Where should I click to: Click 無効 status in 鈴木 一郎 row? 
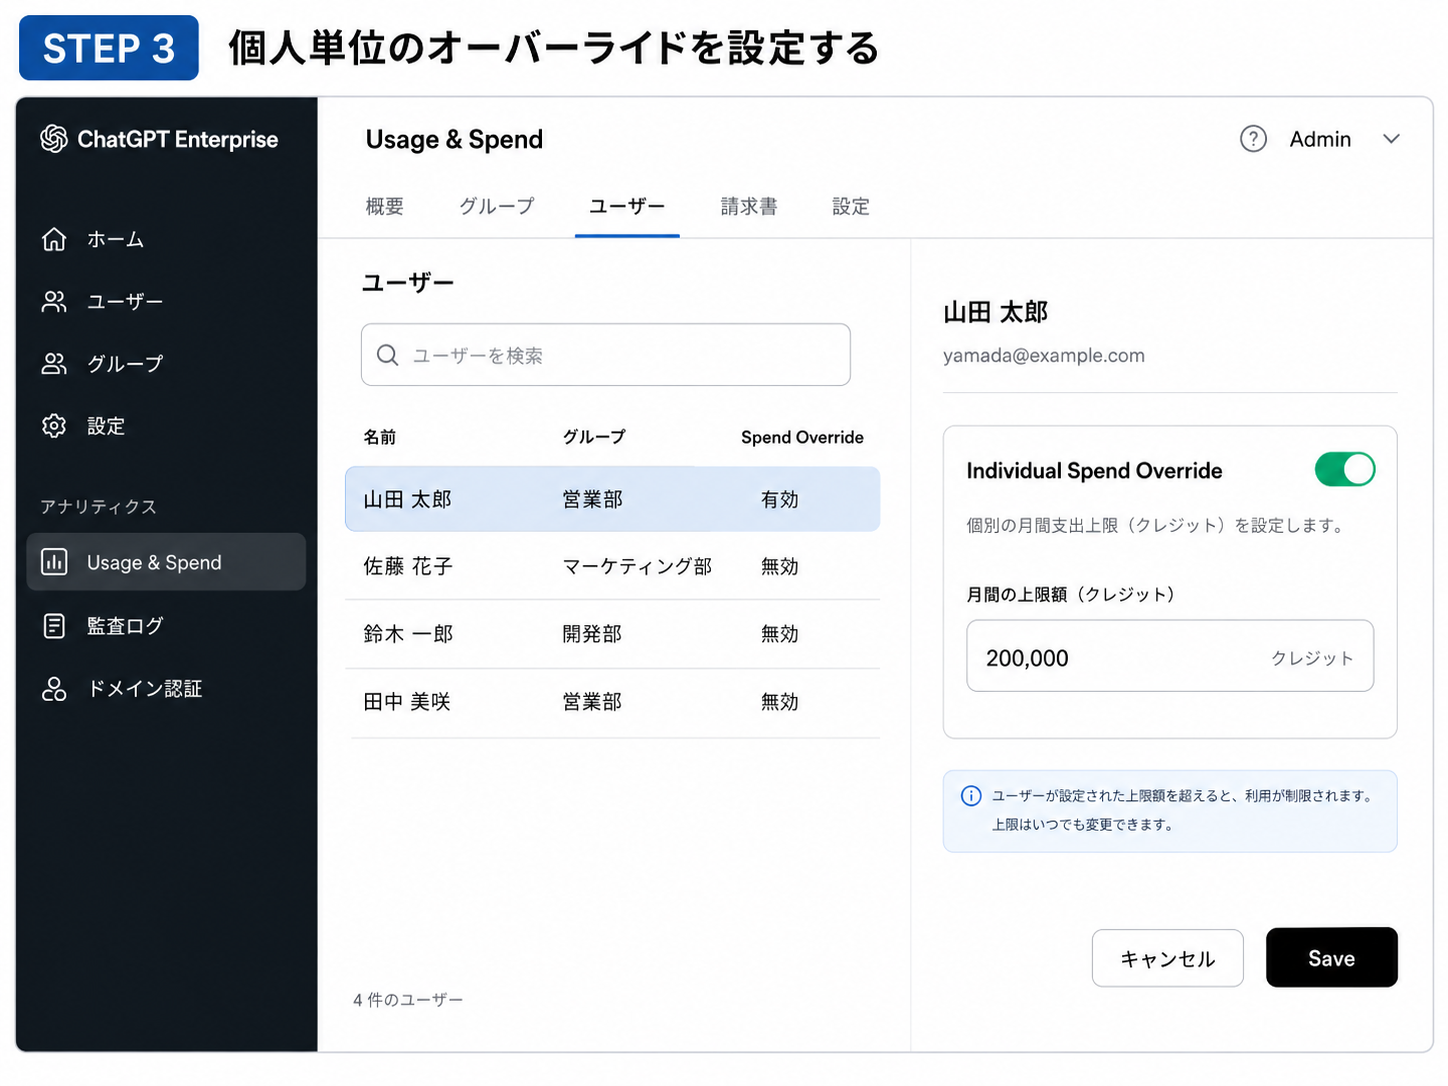click(x=780, y=634)
